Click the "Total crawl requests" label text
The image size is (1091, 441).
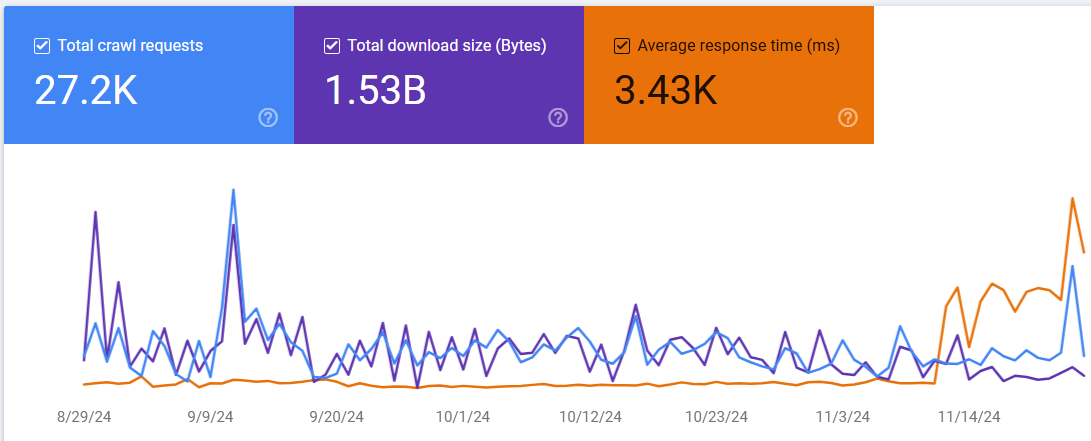coord(130,46)
